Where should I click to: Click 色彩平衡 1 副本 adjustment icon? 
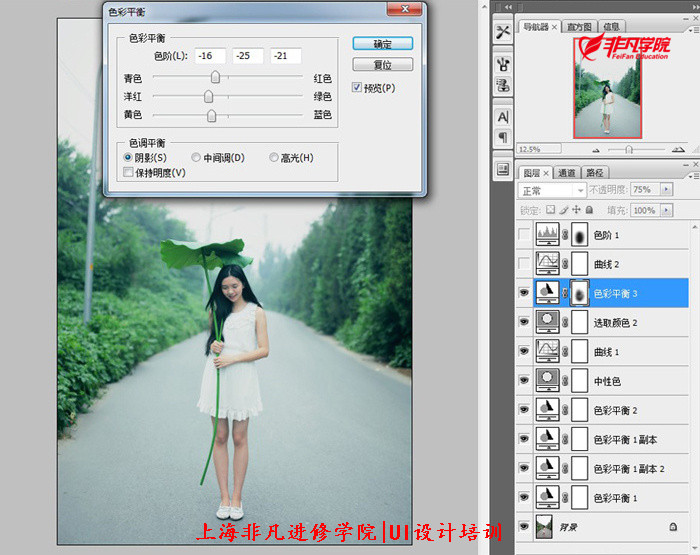click(547, 439)
